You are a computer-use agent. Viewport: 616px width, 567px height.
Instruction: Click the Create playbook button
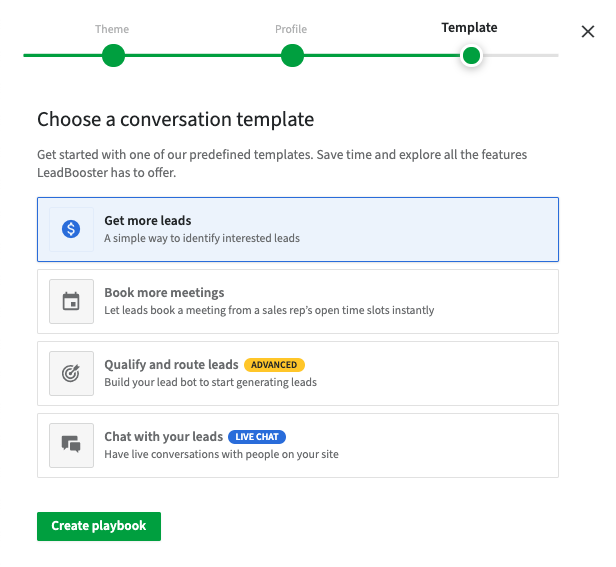tap(99, 526)
